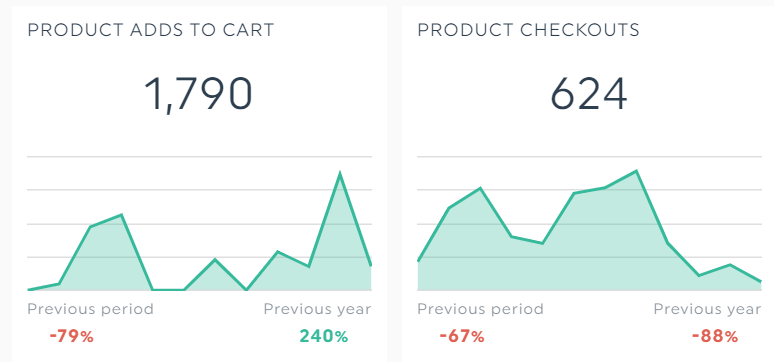Click the 240% previous year change
This screenshot has height=362, width=774.
[324, 337]
